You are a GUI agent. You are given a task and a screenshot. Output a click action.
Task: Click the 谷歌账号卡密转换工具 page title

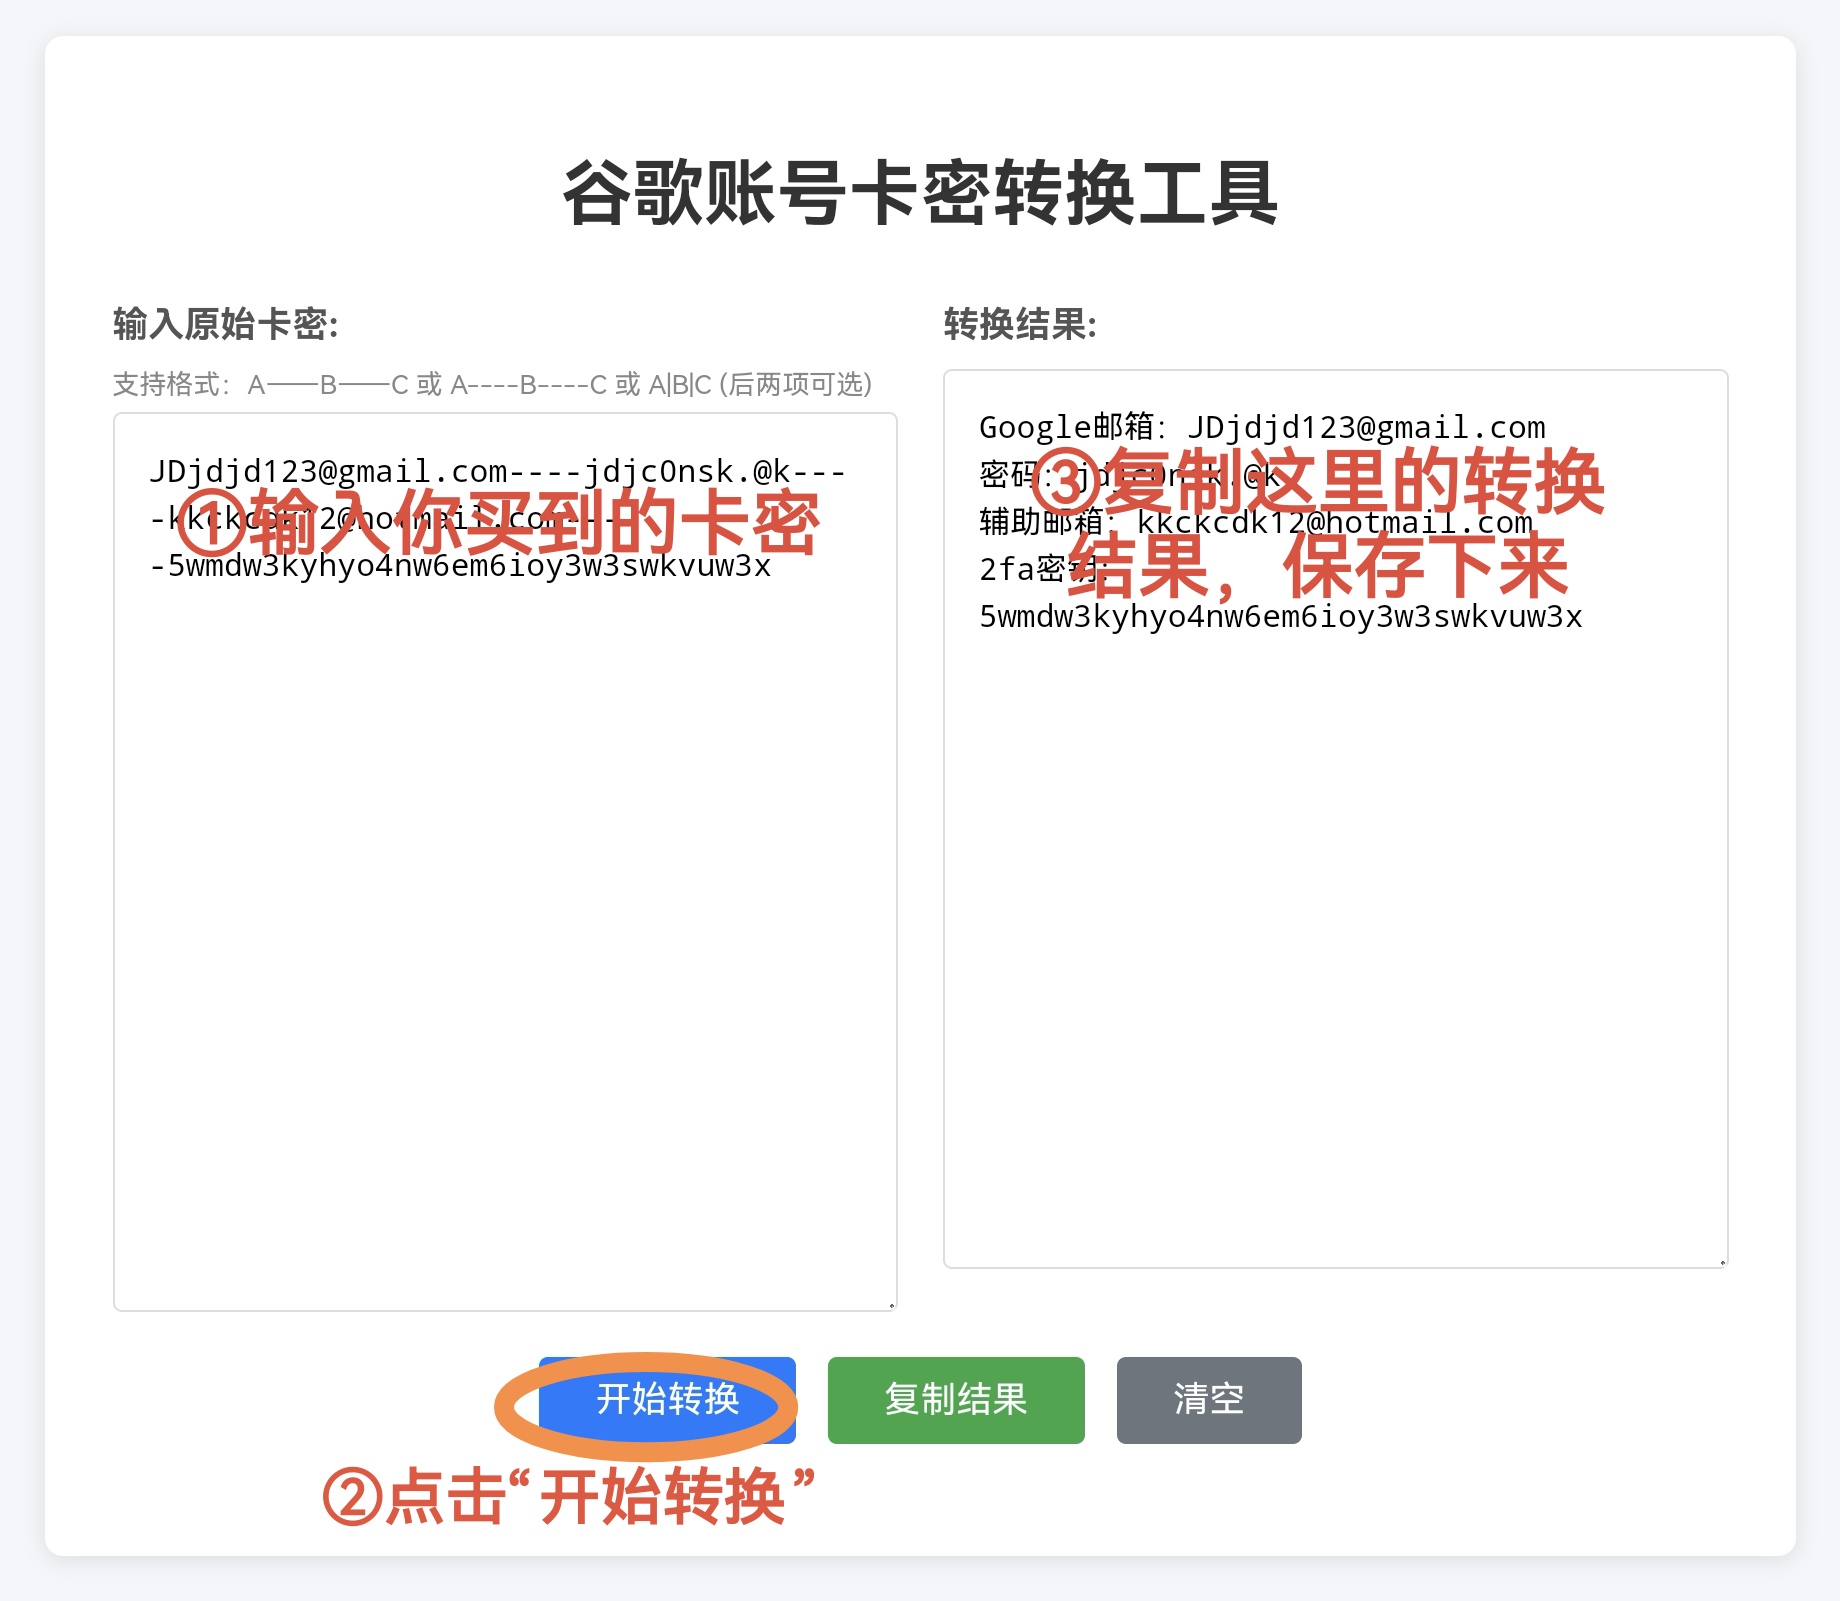click(920, 193)
